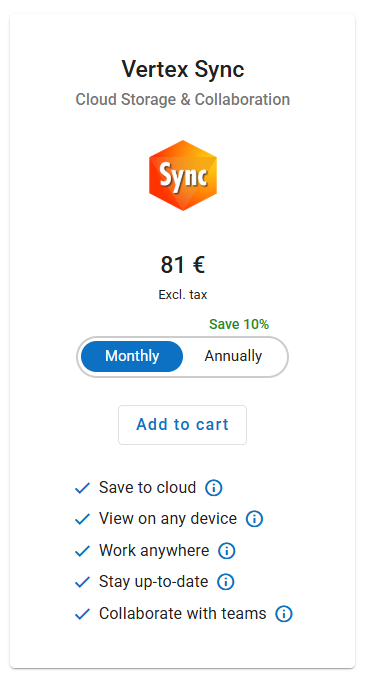Screen dimensions: 367x678
Task: Click checkmark beside Collaborate with teams
Action: [x=82, y=614]
